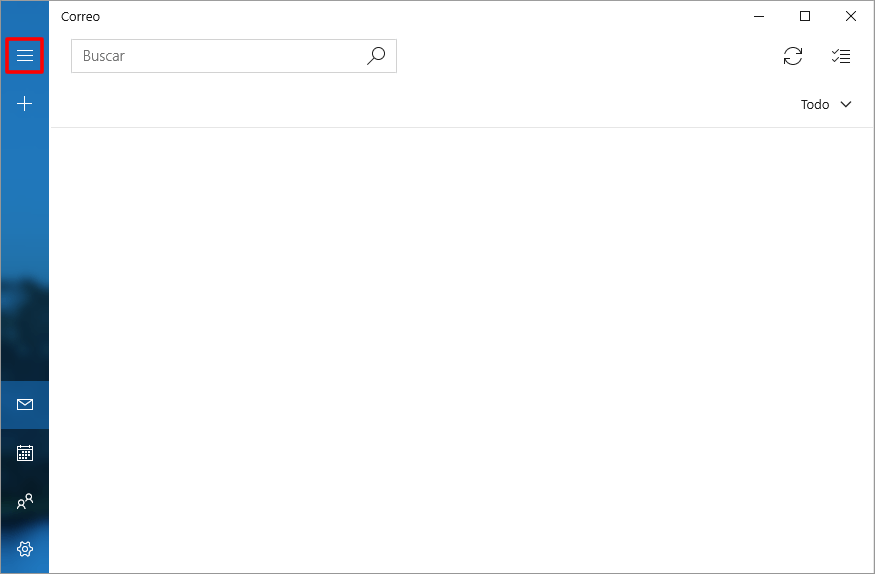Image resolution: width=875 pixels, height=574 pixels.
Task: Click the Buscar placeholder text
Action: [x=104, y=56]
